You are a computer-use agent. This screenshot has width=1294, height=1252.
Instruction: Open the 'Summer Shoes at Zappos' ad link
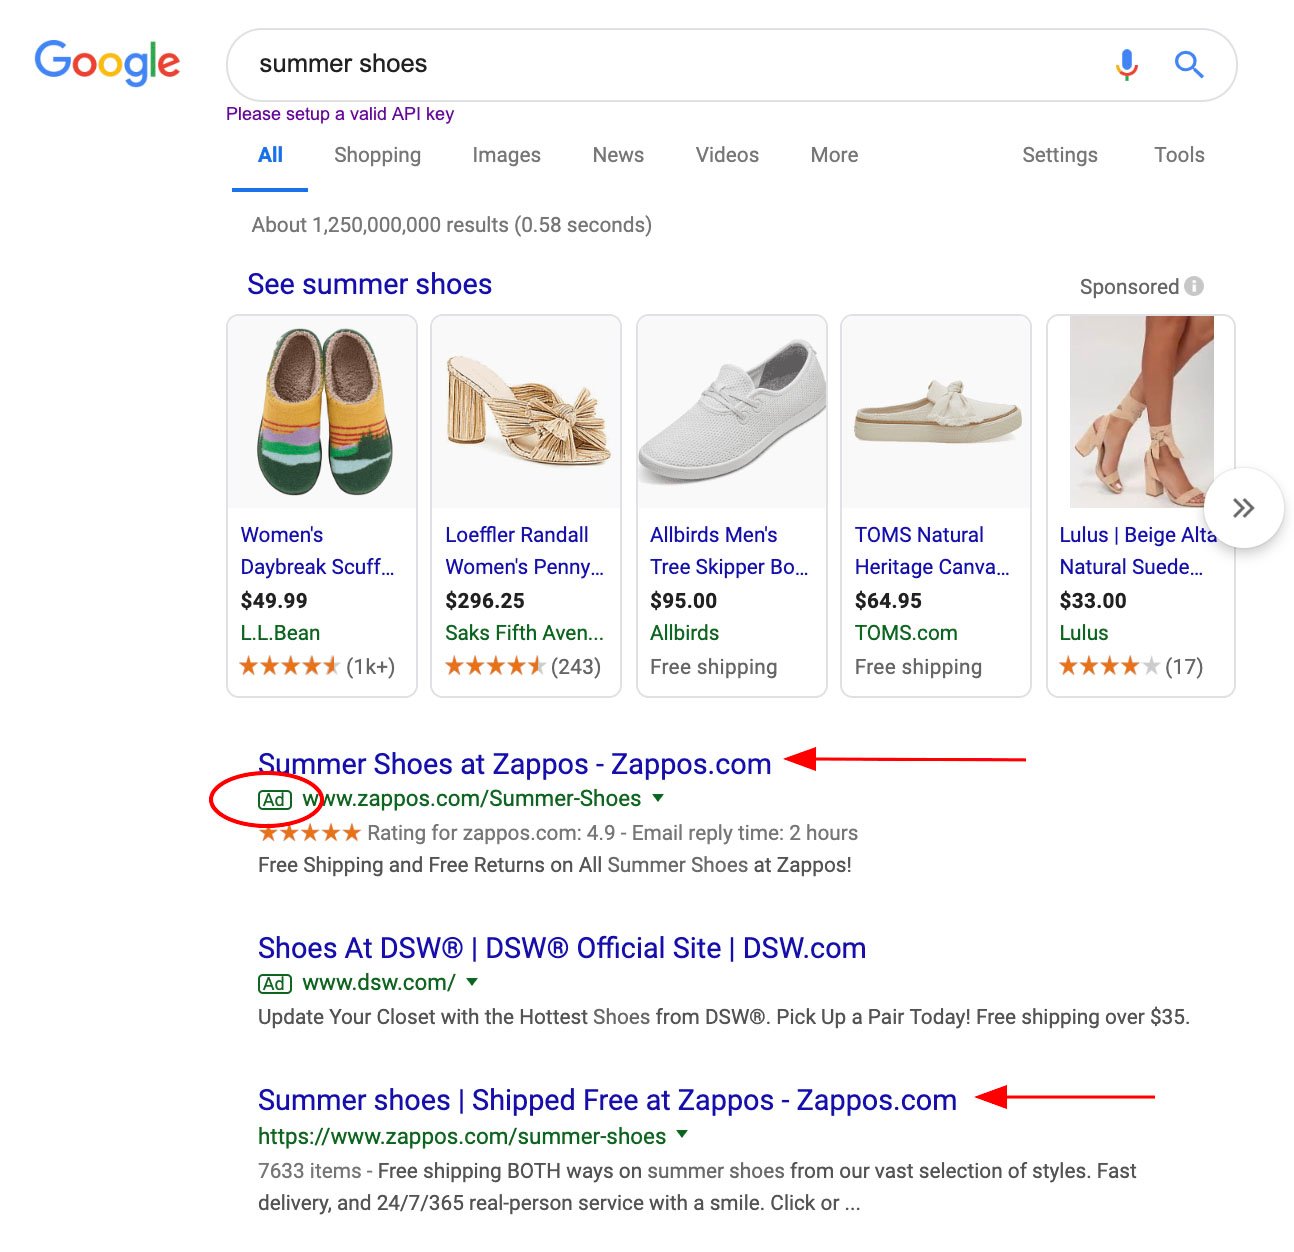(x=514, y=764)
